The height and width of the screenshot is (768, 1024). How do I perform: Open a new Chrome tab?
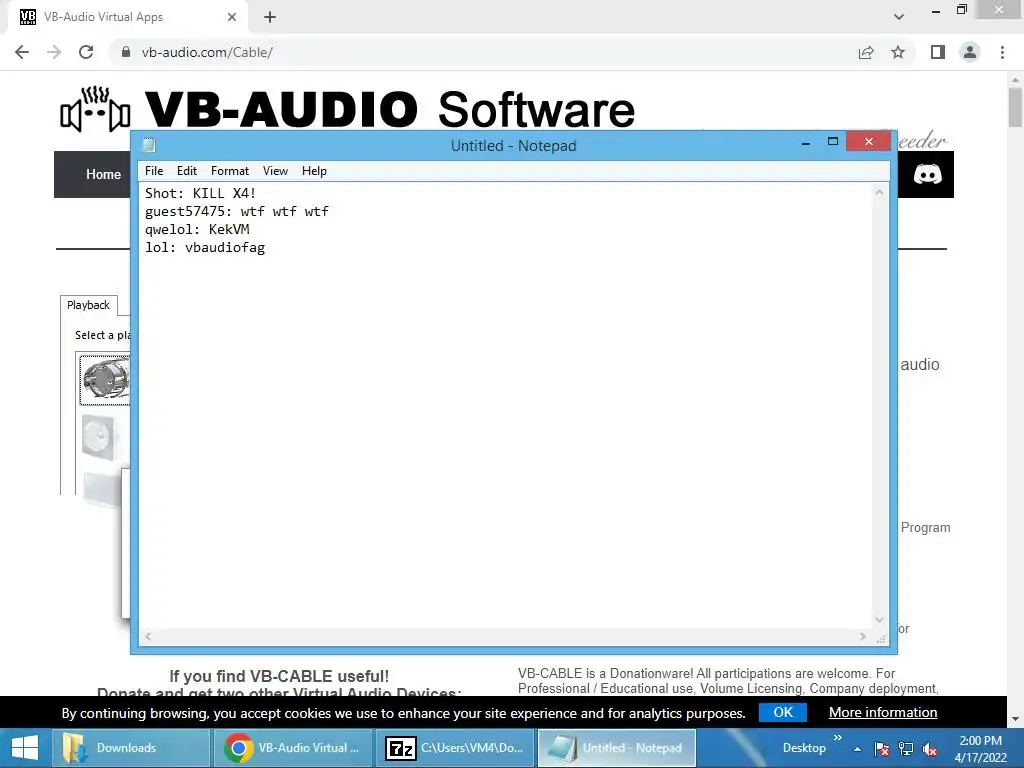coord(270,17)
